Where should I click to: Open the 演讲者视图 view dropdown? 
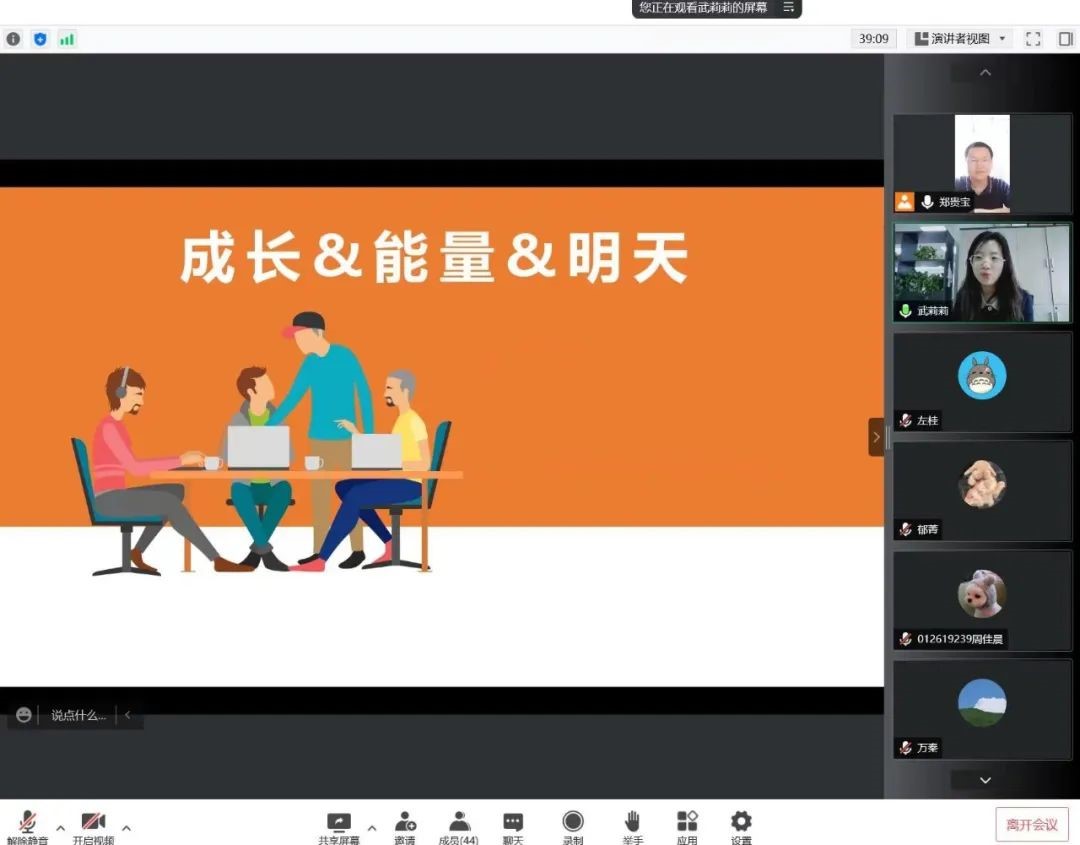(x=960, y=39)
